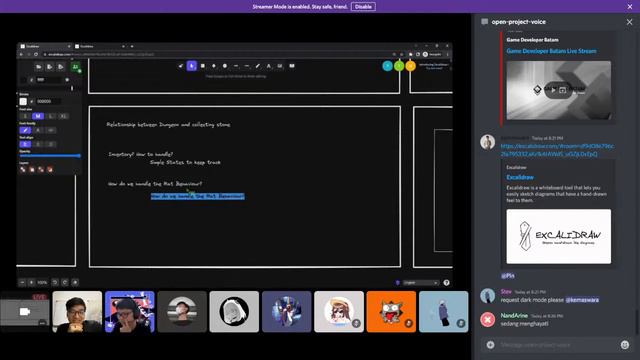Select the Diamond shape tool
The height and width of the screenshot is (360, 640).
pyautogui.click(x=213, y=66)
